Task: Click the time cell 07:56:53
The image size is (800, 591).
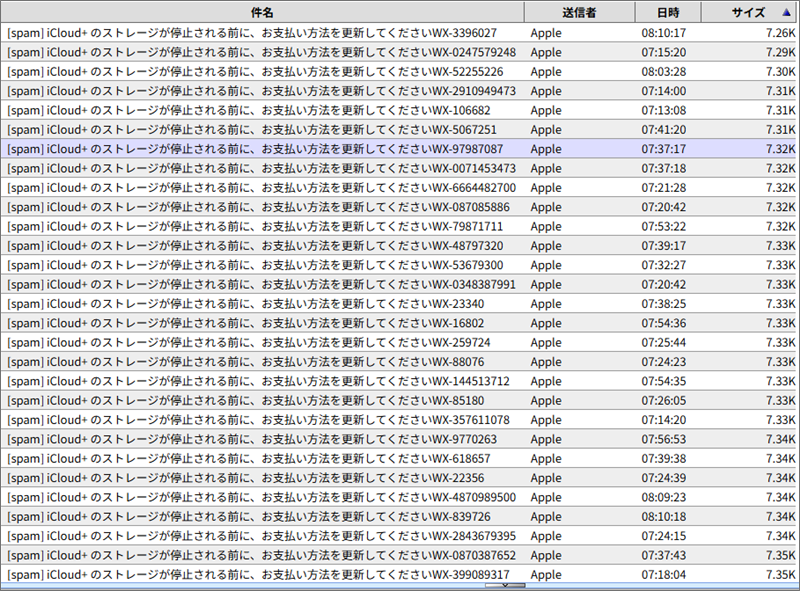Action: [x=664, y=439]
